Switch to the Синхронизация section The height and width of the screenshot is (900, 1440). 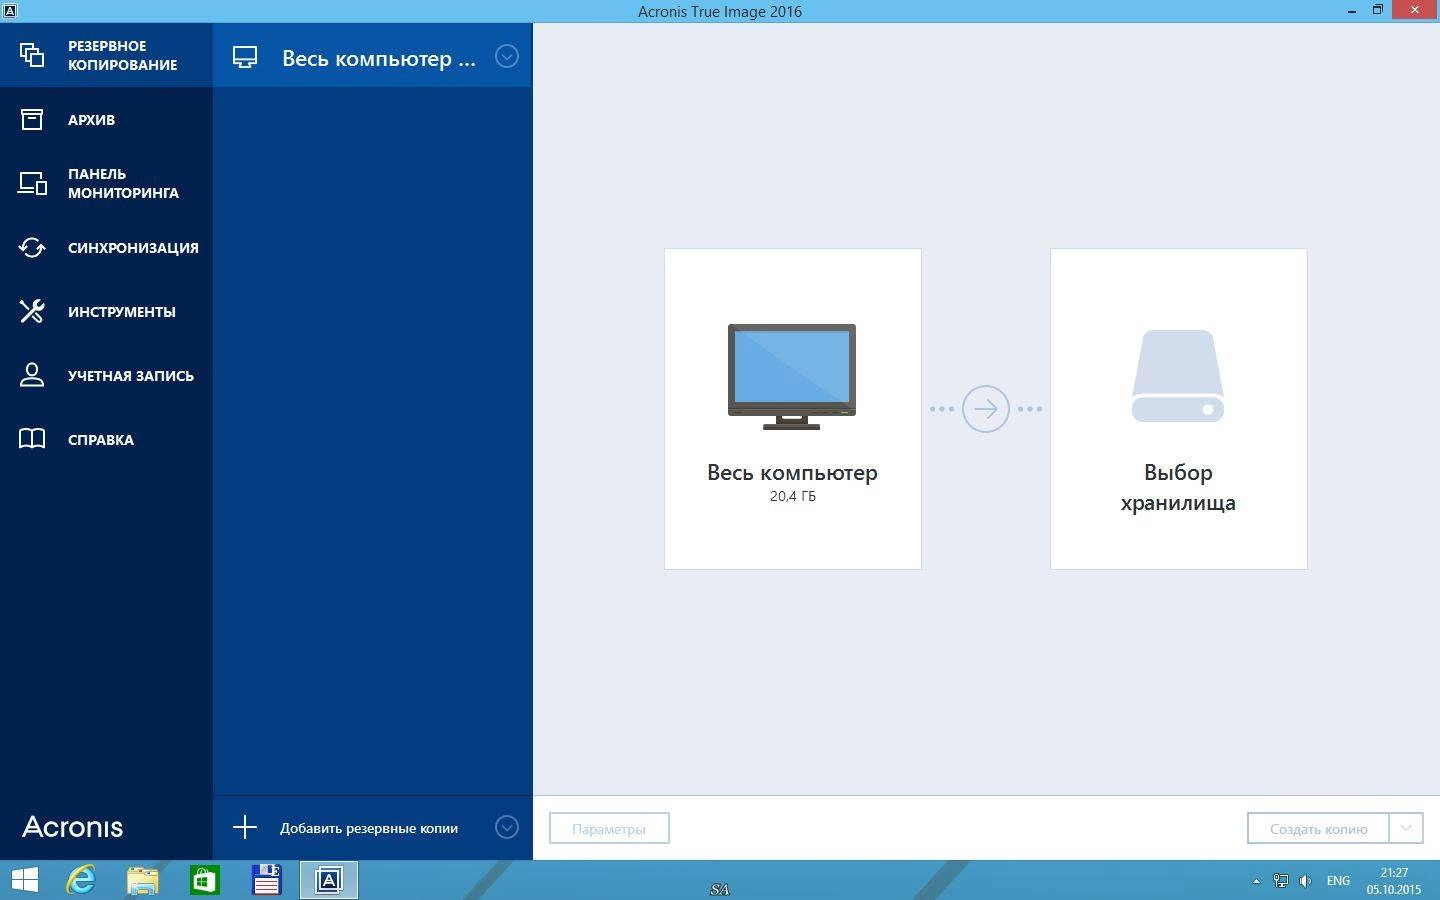point(106,247)
